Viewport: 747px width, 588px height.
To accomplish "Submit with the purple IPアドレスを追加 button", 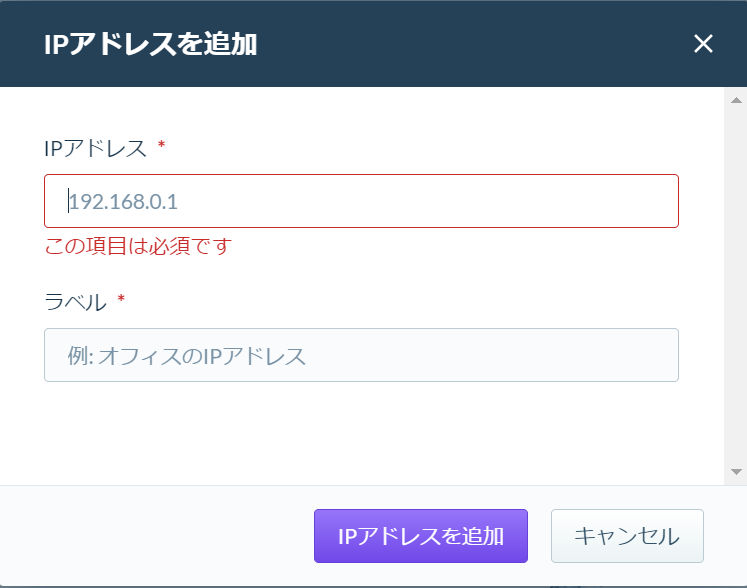I will click(x=421, y=536).
